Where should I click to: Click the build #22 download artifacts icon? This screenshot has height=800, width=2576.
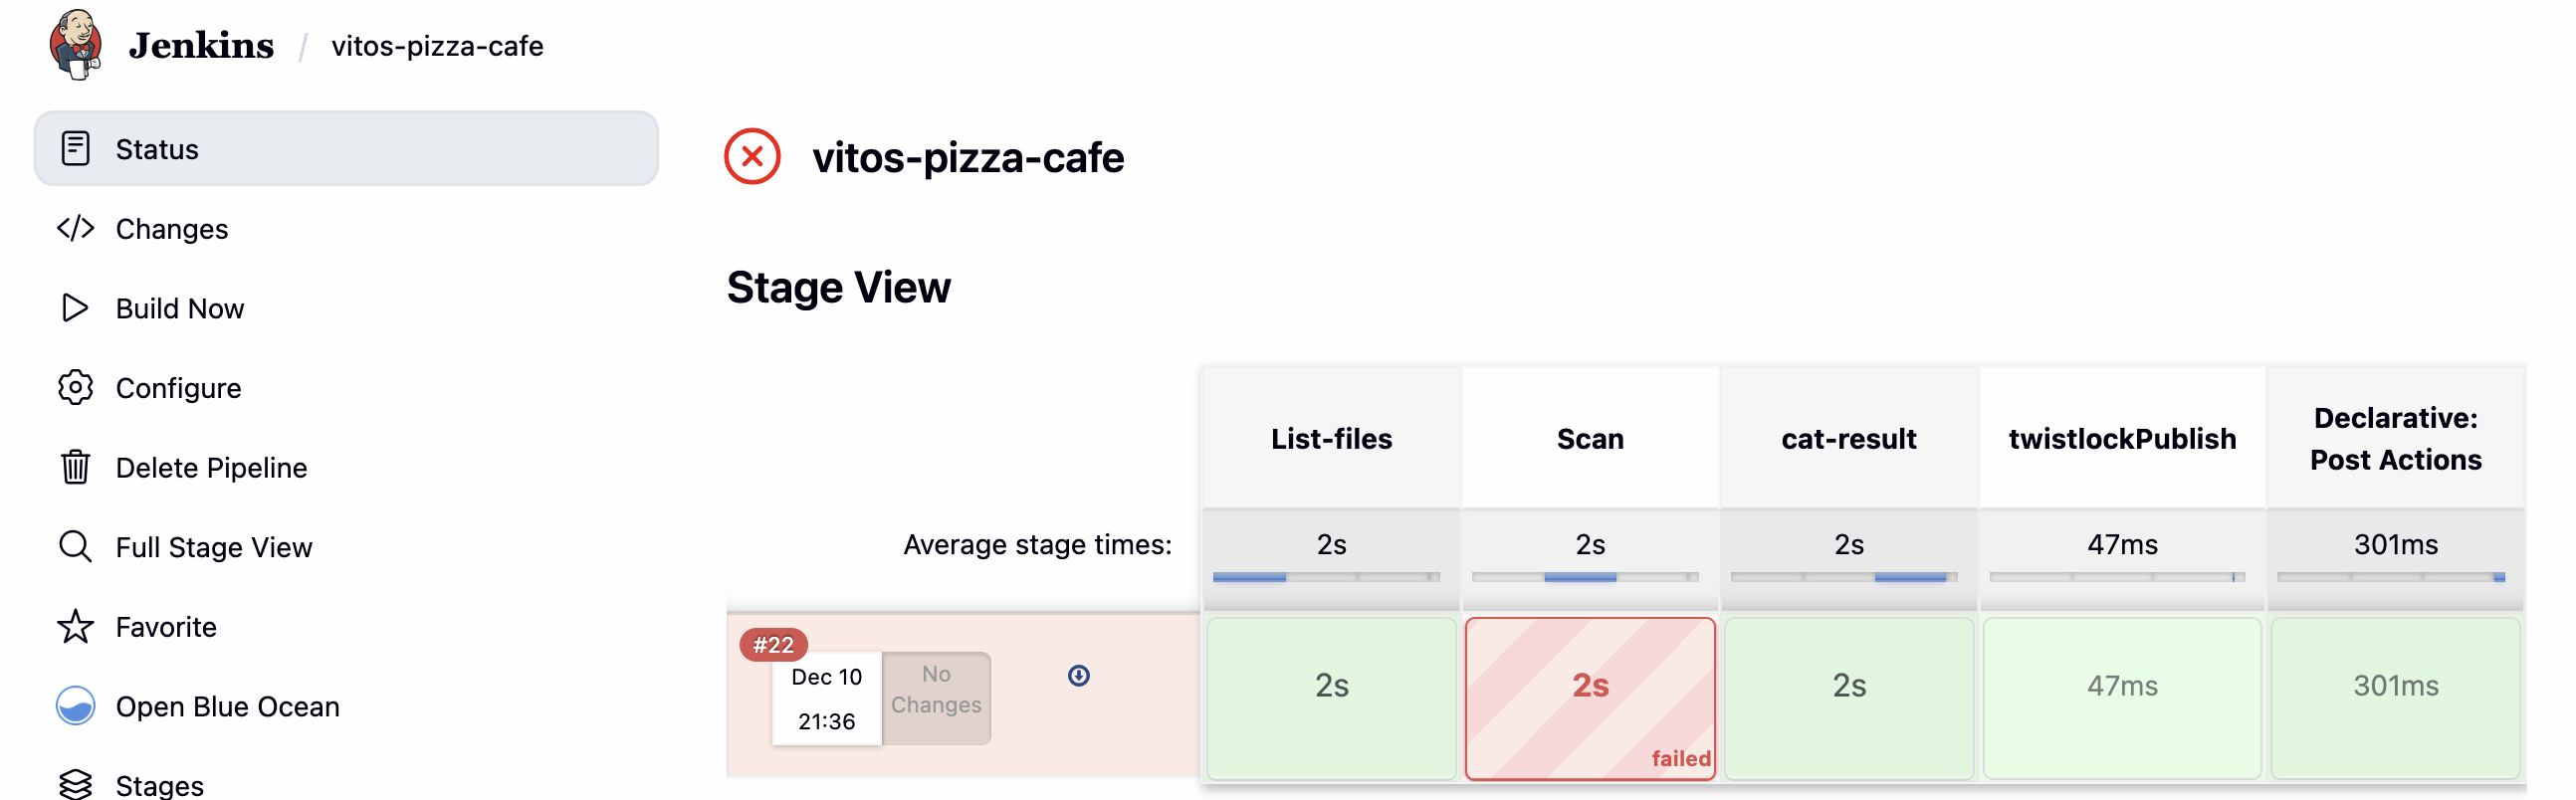[1078, 676]
